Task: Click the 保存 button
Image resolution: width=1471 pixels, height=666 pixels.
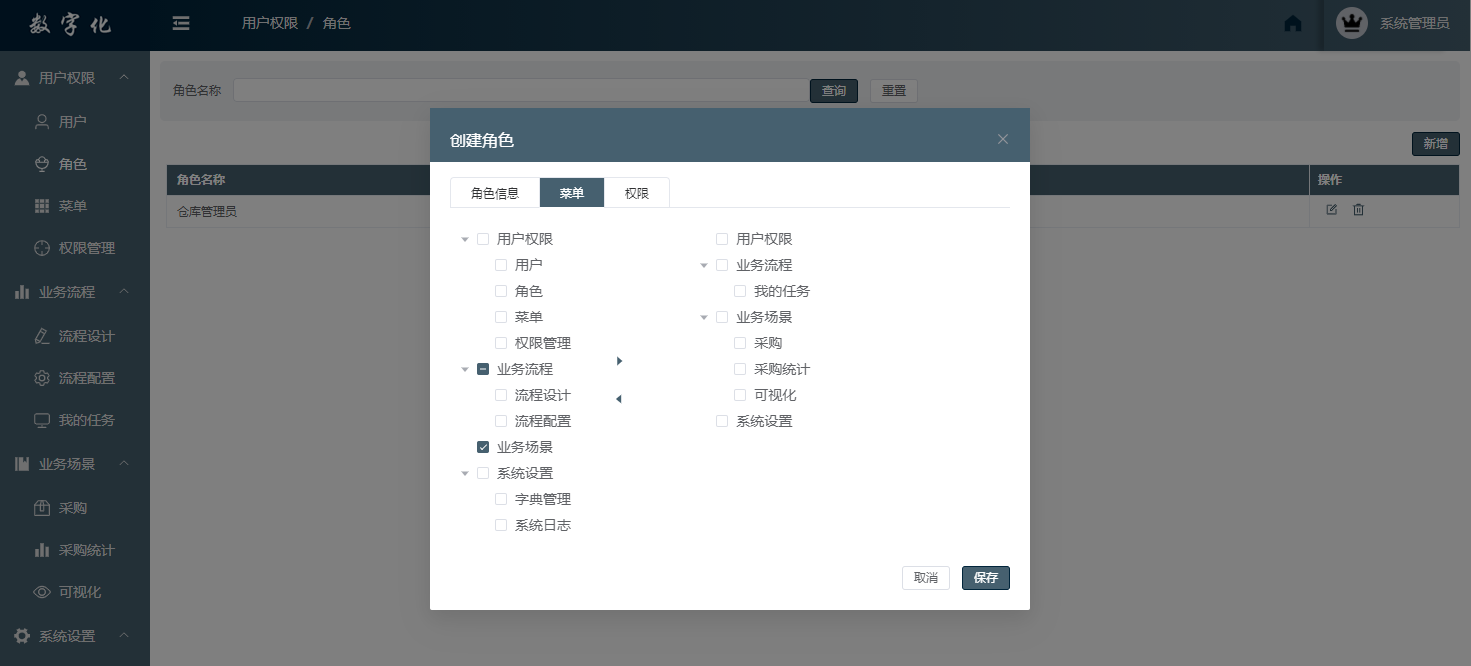Action: point(985,578)
